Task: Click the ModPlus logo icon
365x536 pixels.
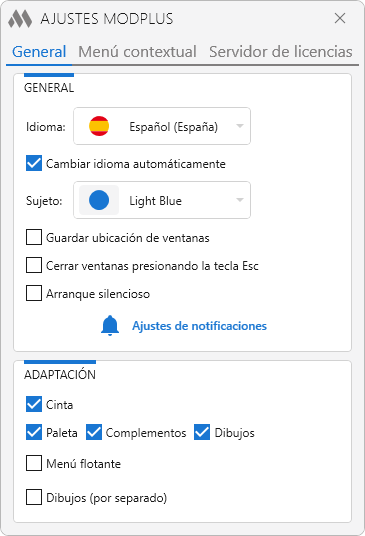Action: point(20,18)
